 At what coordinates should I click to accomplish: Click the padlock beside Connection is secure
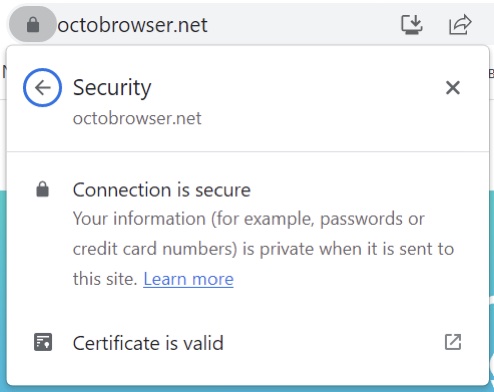tap(42, 189)
